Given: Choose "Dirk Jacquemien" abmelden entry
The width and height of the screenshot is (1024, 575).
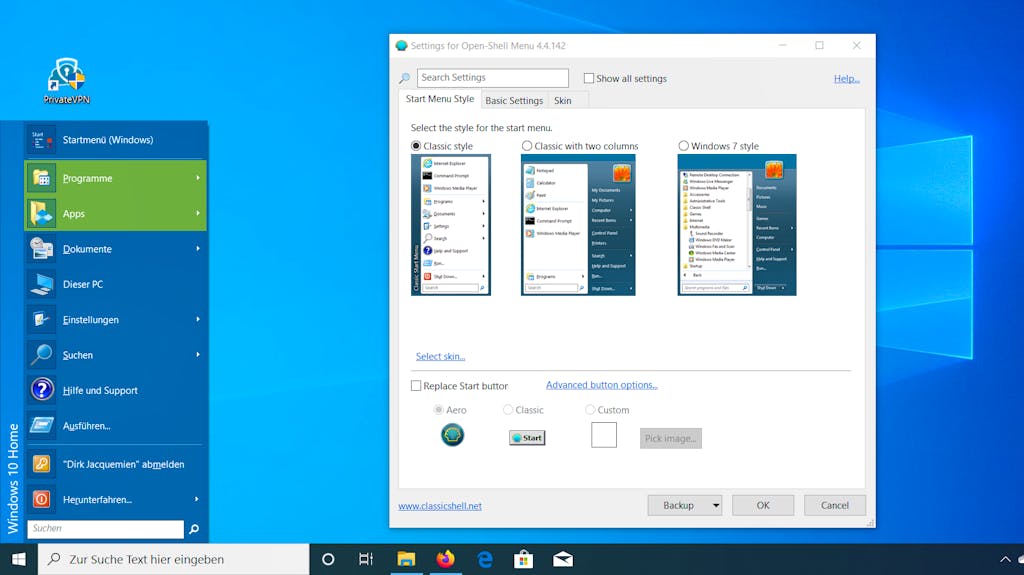Looking at the screenshot, I should [116, 464].
